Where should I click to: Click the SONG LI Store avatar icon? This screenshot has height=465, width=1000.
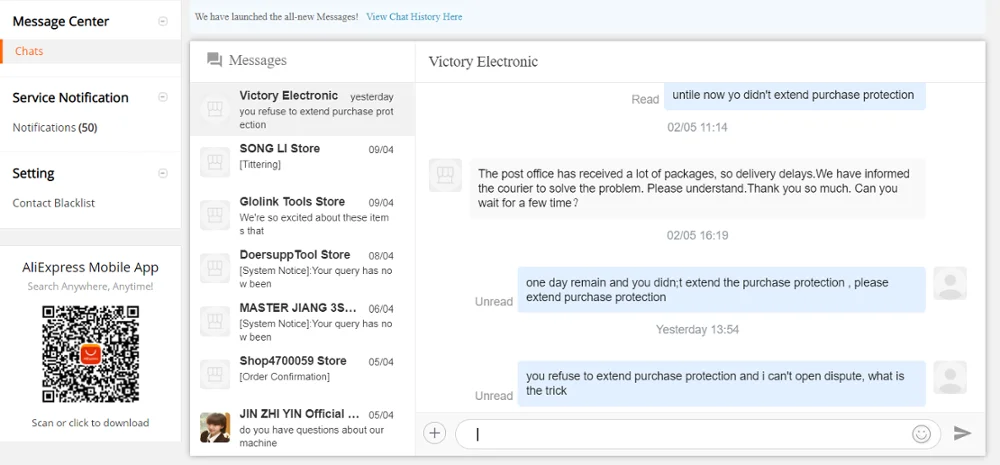(x=215, y=162)
